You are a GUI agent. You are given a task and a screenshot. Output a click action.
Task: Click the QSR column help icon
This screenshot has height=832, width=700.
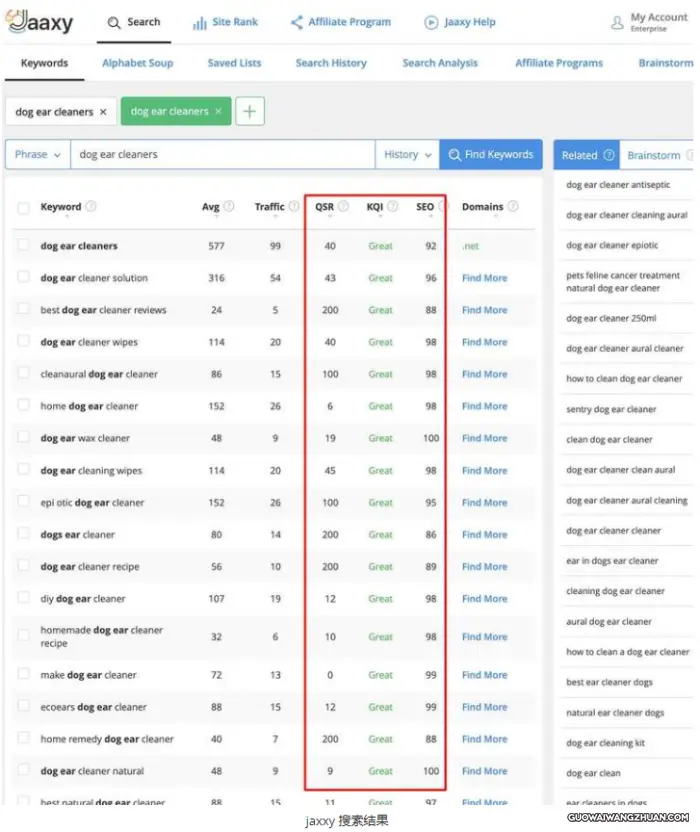coord(344,206)
